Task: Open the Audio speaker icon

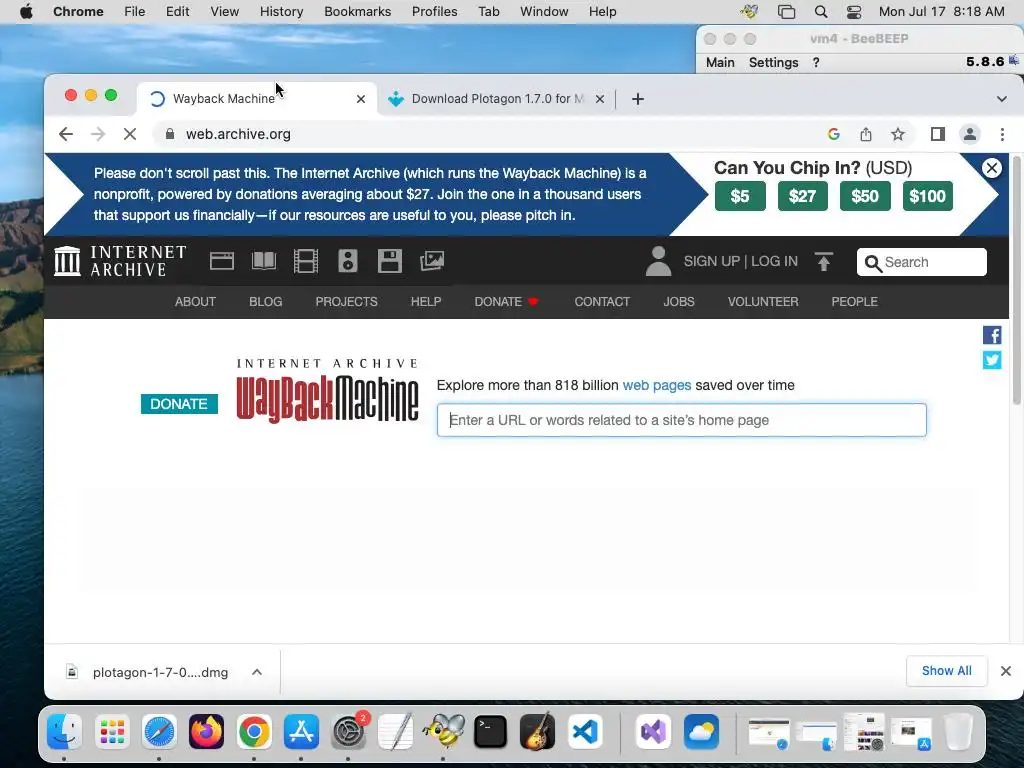Action: point(347,261)
